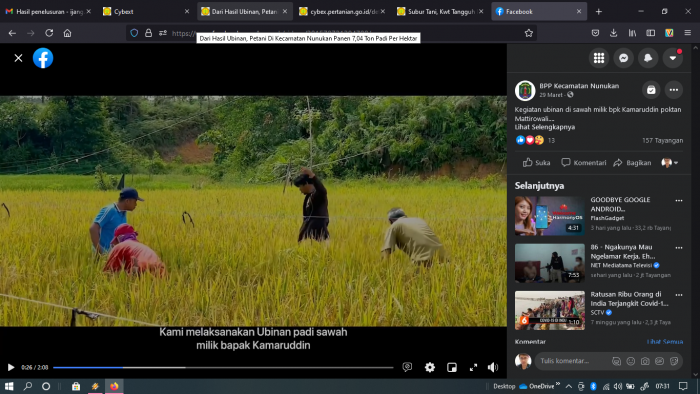The image size is (700, 394).
Task: Save the video with bookmark icon
Action: [651, 90]
